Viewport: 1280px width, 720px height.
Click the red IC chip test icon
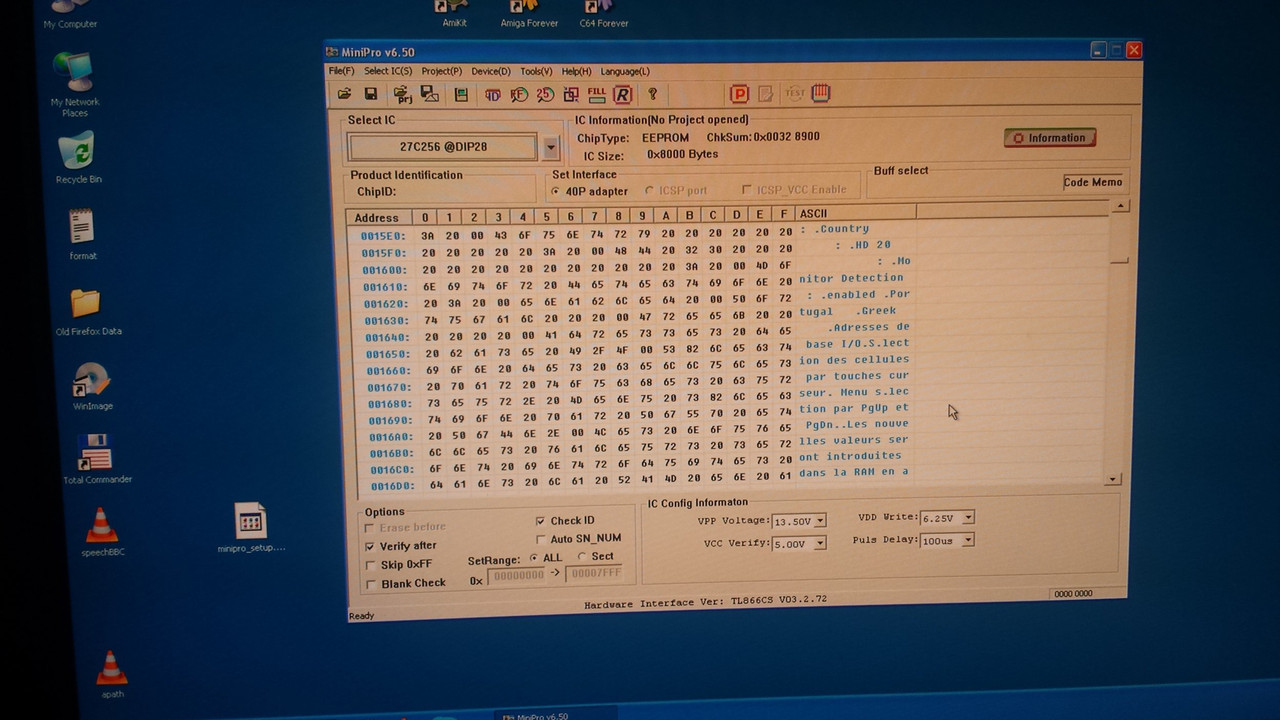tap(821, 93)
